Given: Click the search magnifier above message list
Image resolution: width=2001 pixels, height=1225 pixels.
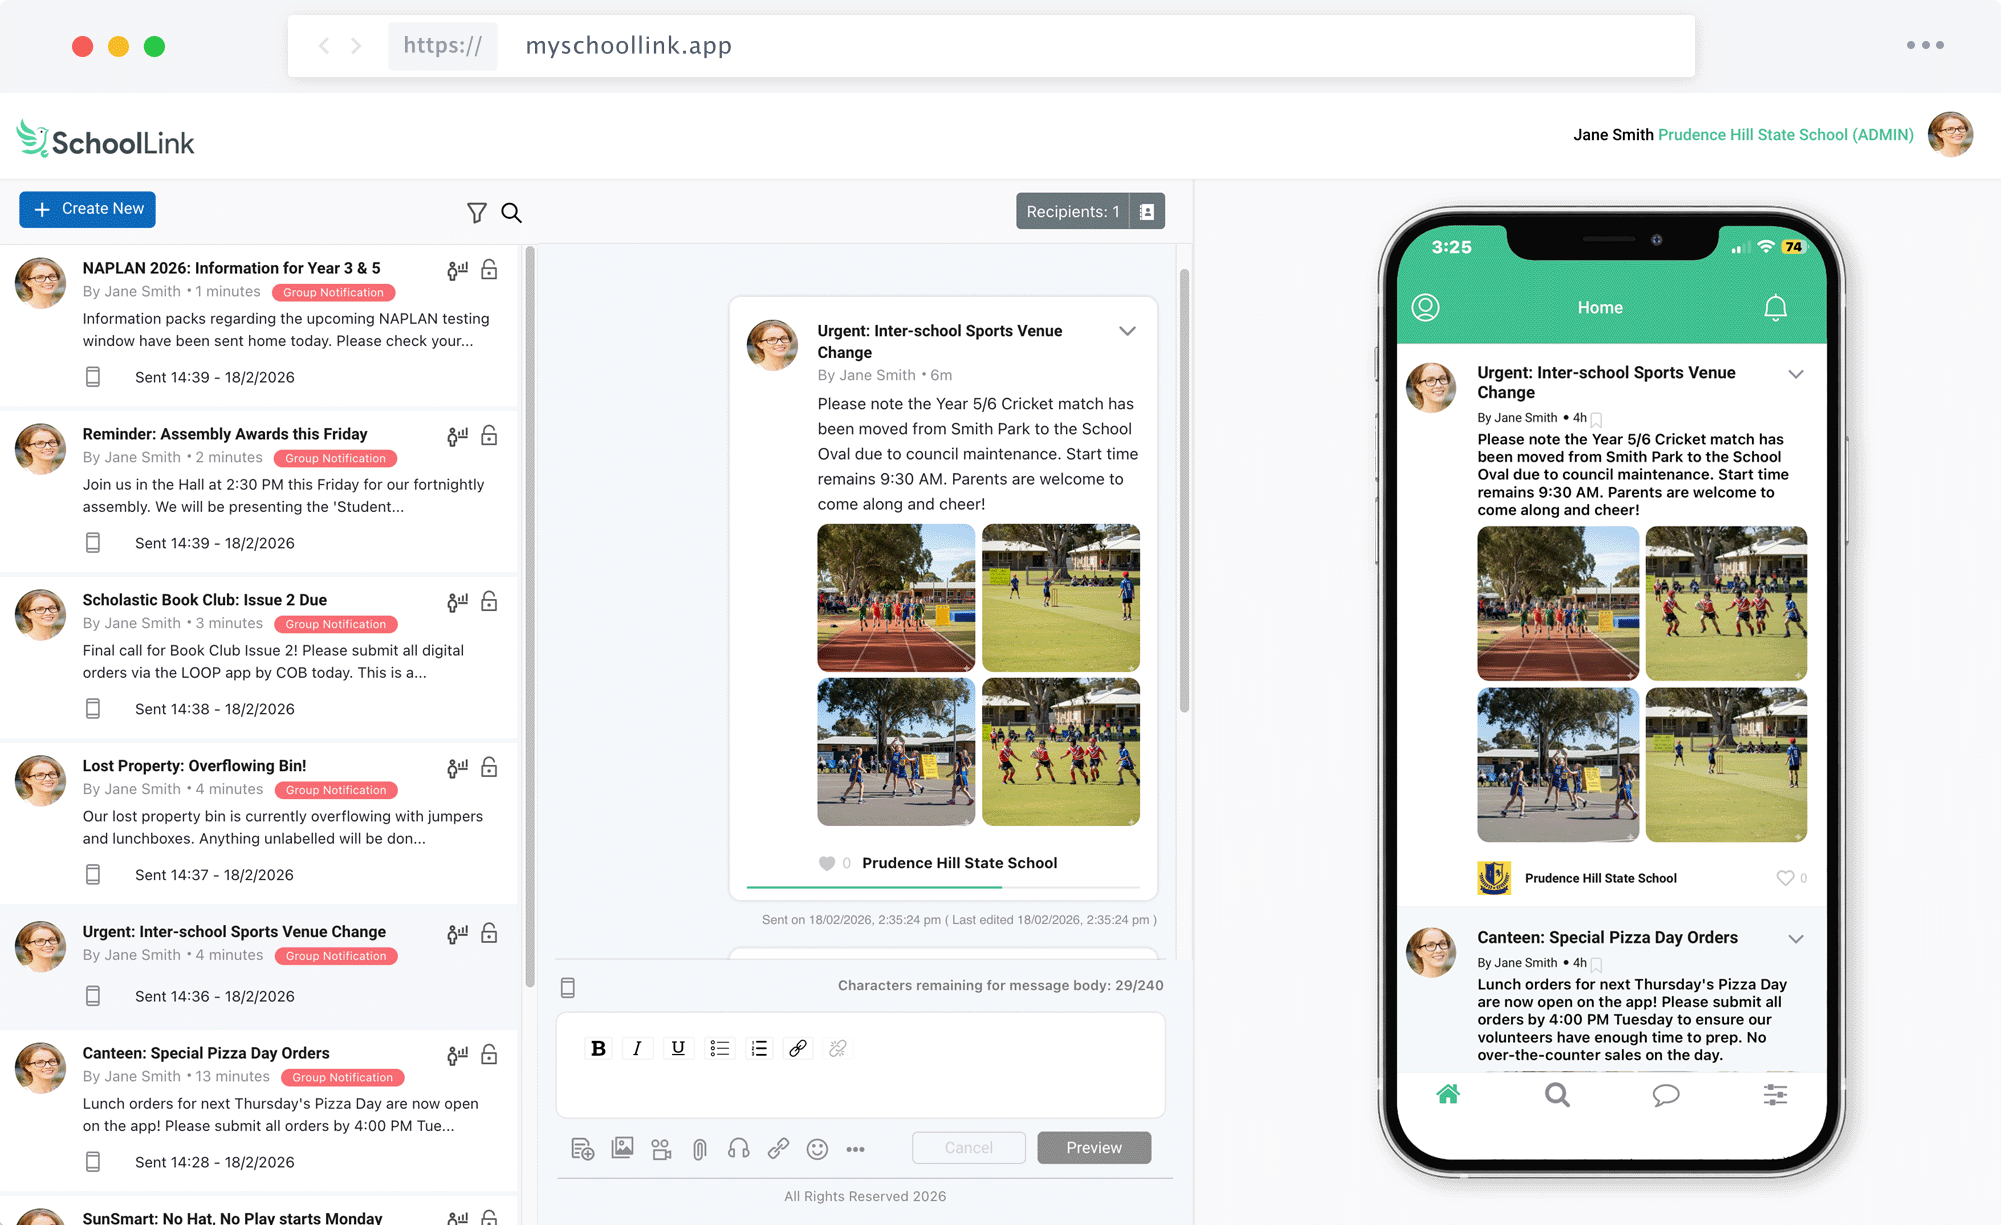Looking at the screenshot, I should coord(511,213).
